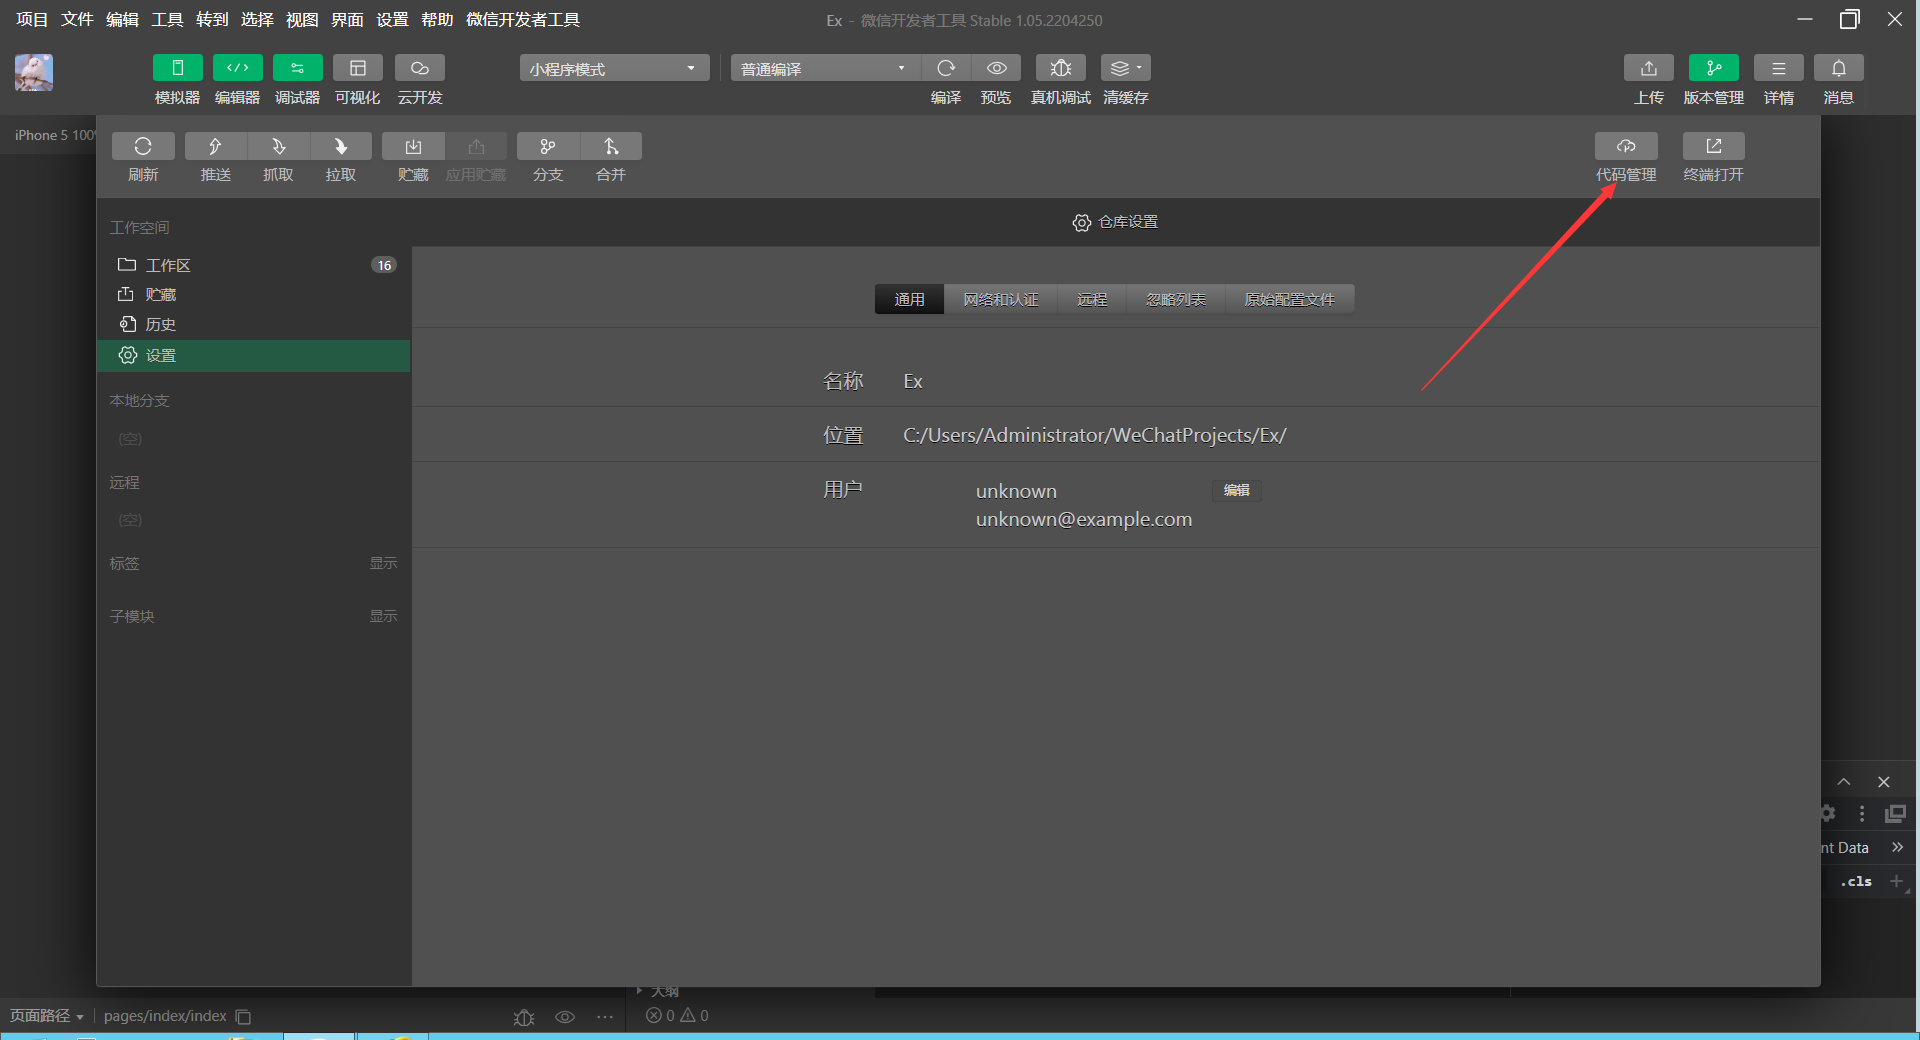Open the 项目 menu
1920x1040 pixels.
(x=32, y=19)
